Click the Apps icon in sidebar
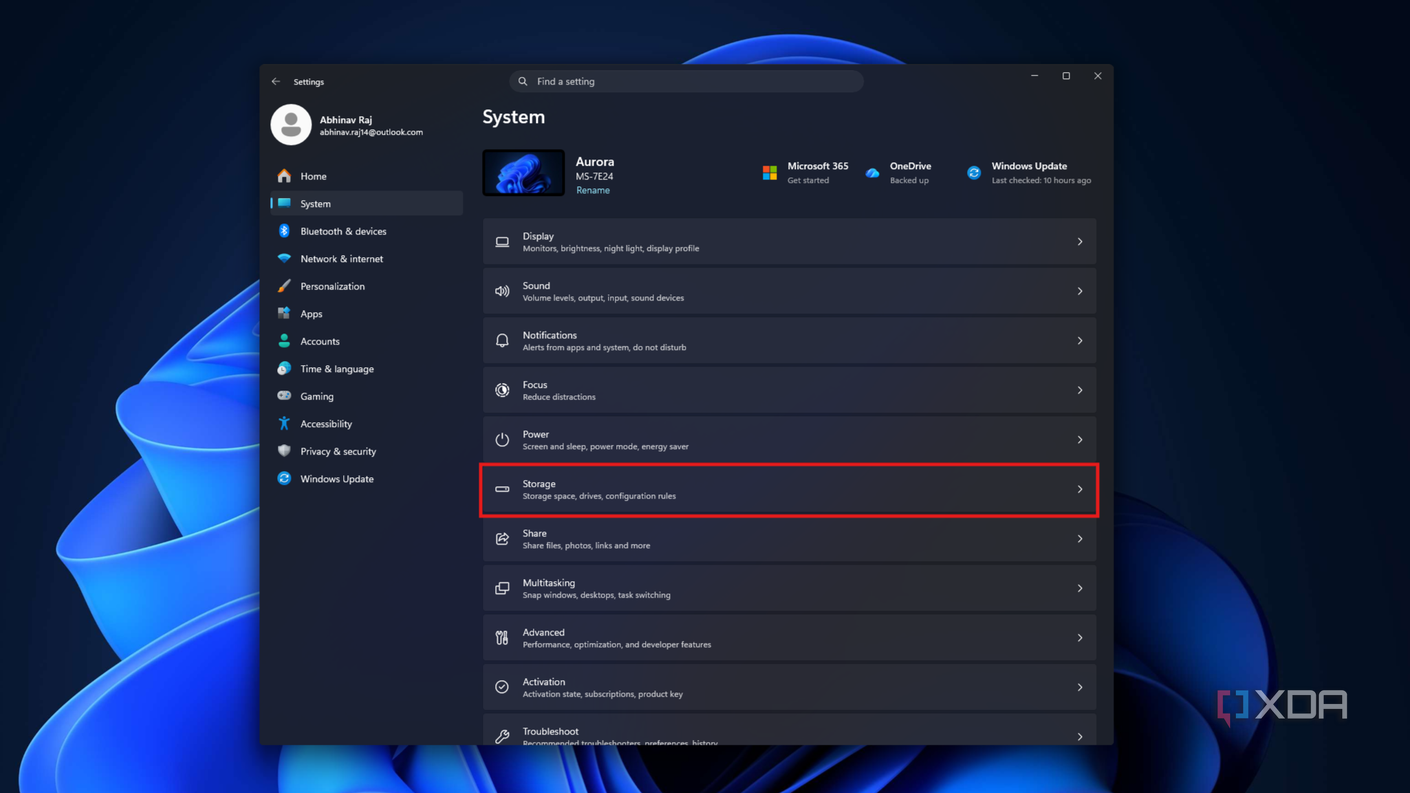The height and width of the screenshot is (793, 1410). point(284,313)
